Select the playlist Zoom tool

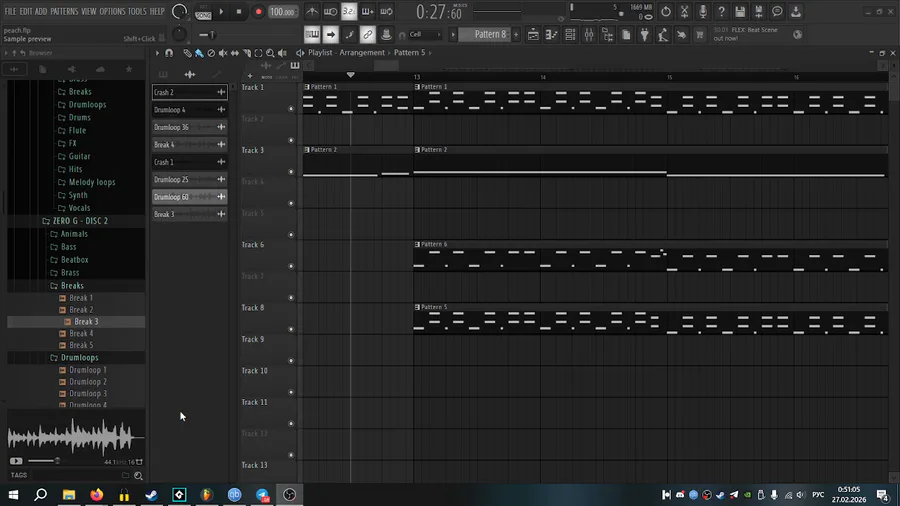270,53
